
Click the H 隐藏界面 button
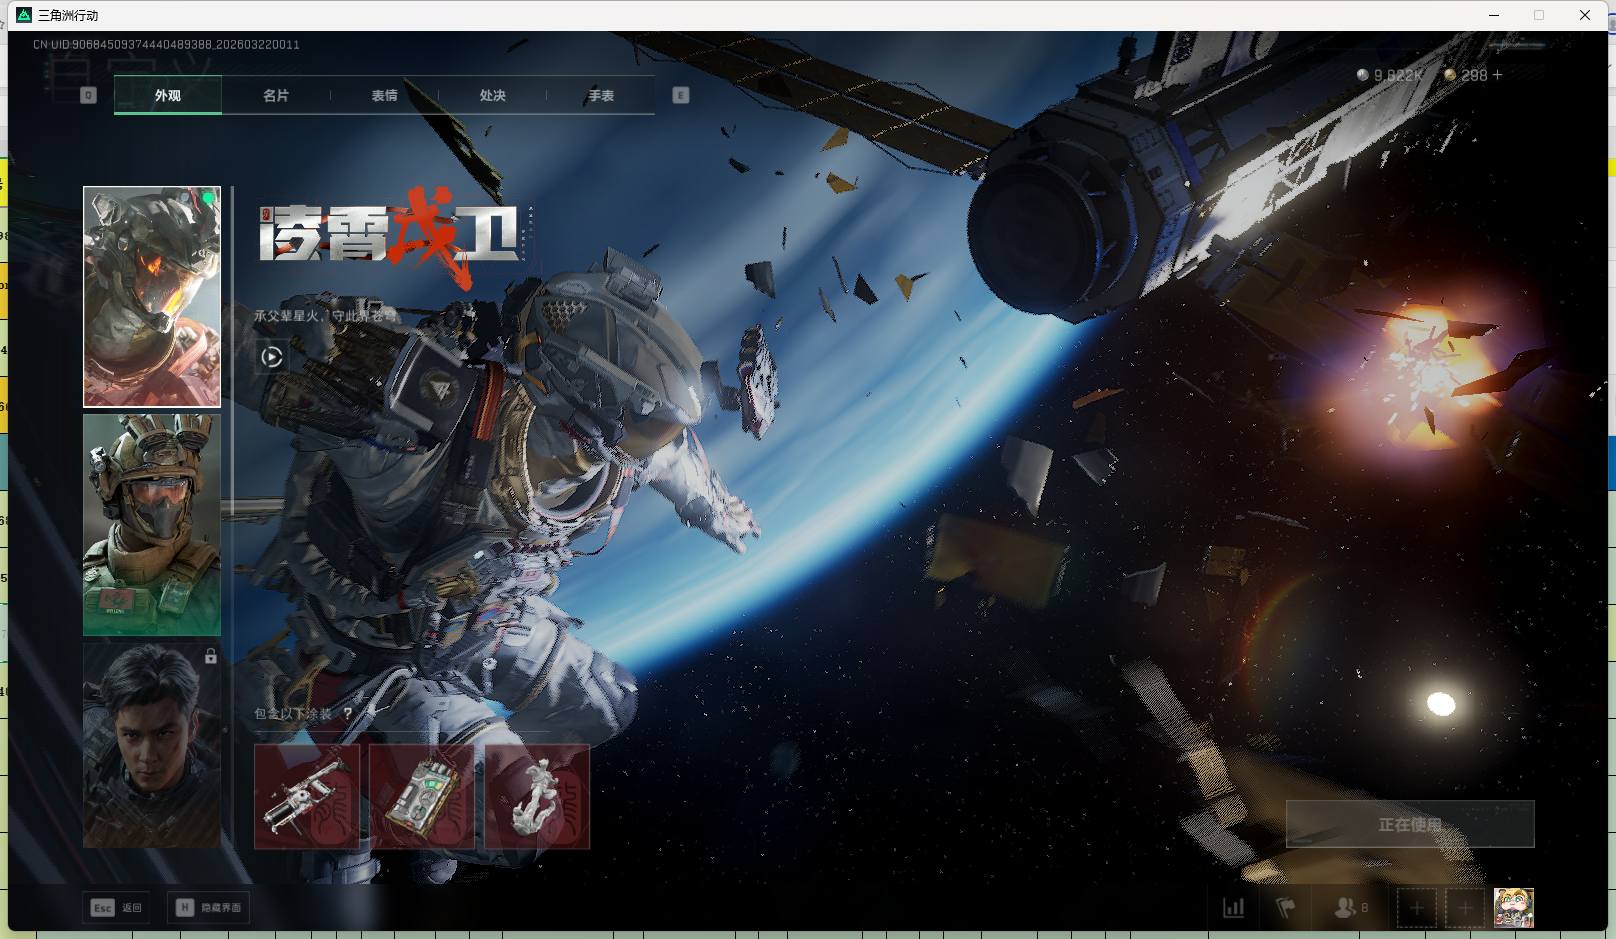[x=209, y=907]
